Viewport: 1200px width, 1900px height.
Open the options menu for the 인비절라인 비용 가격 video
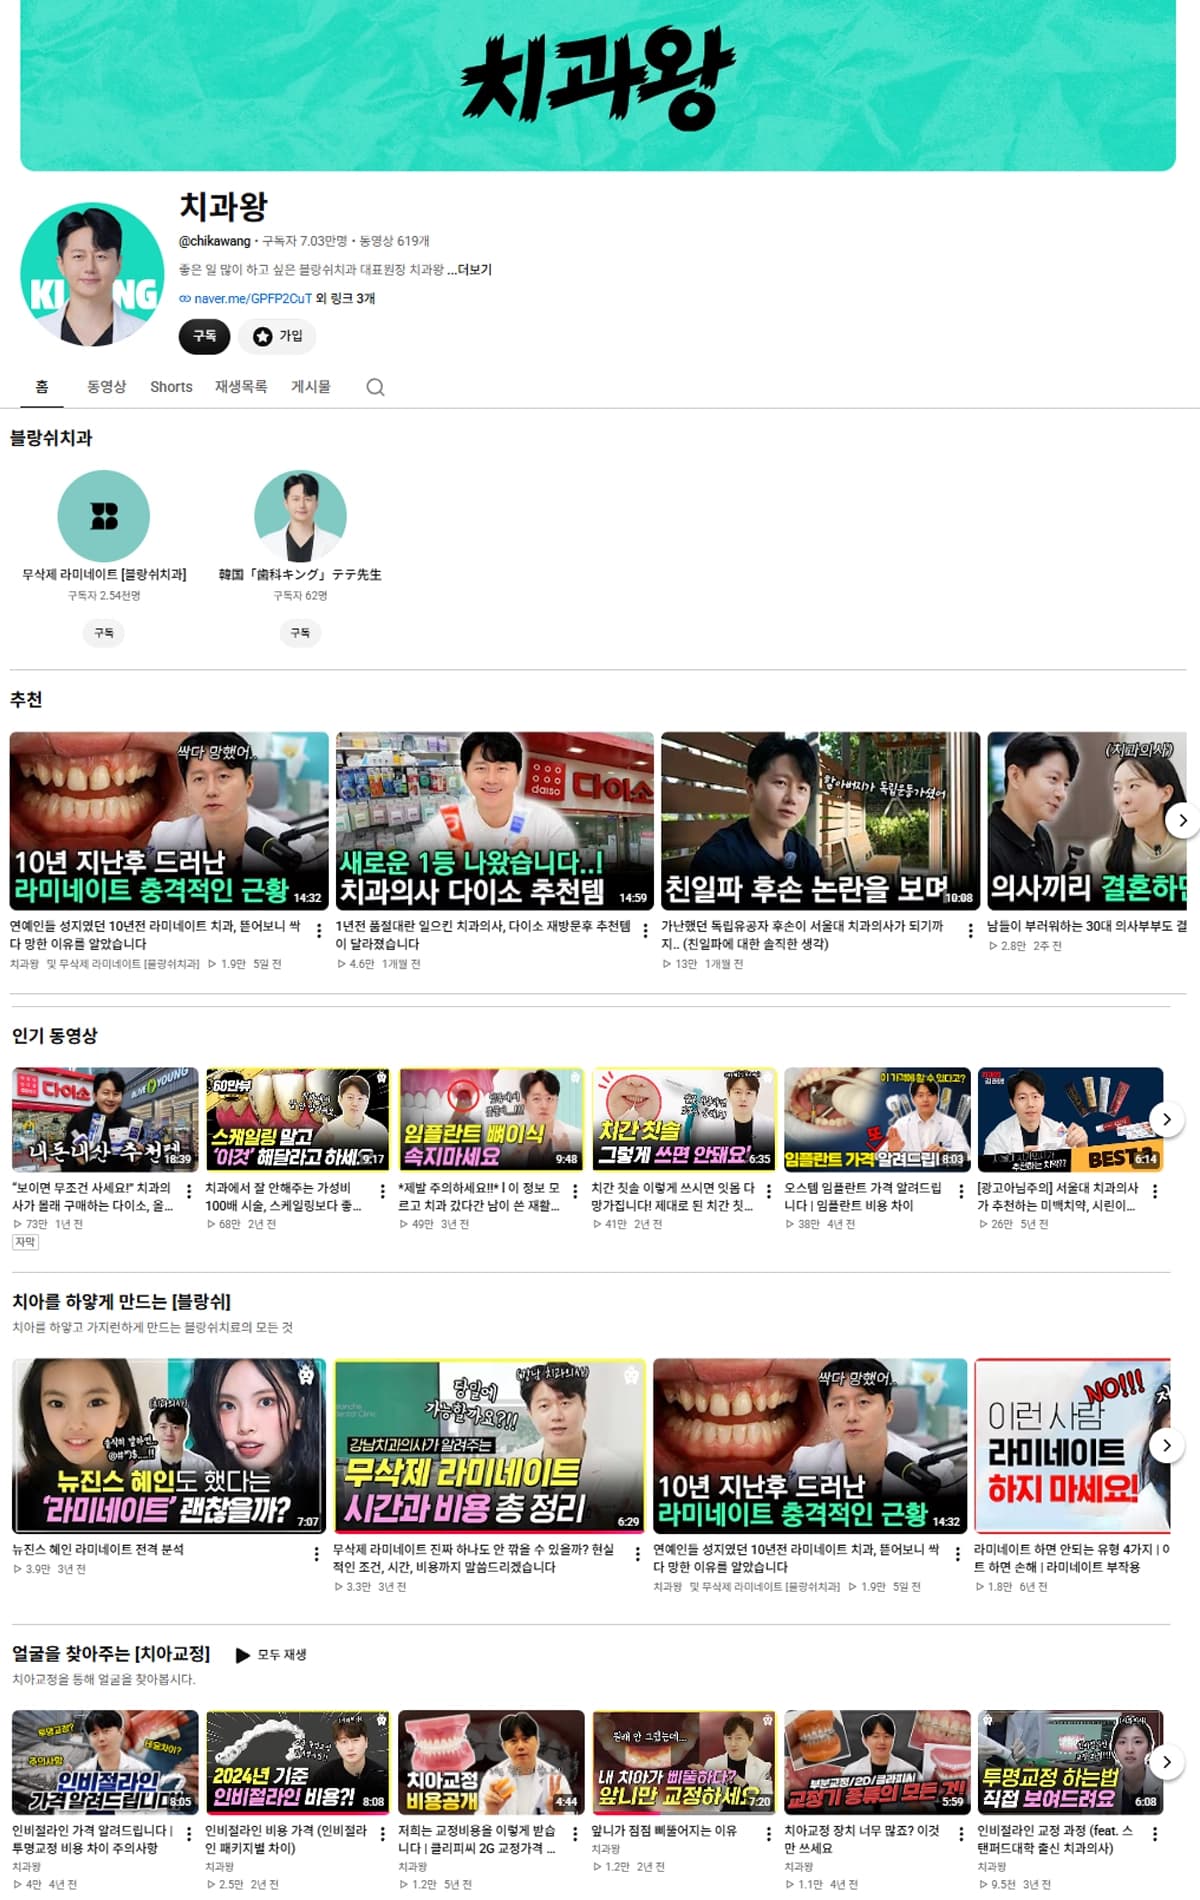382,1834
